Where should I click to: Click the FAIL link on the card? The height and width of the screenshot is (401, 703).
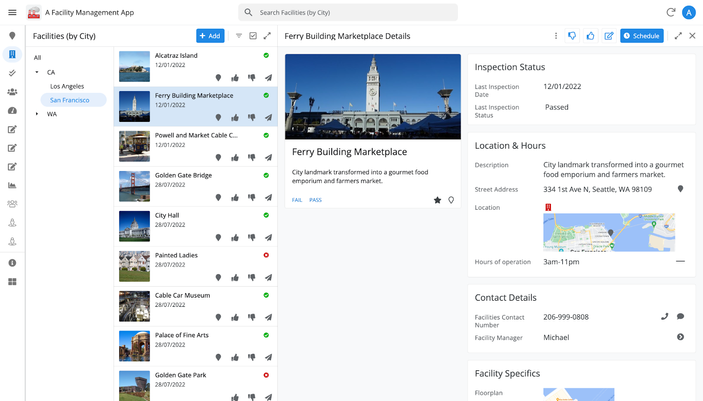click(x=297, y=200)
